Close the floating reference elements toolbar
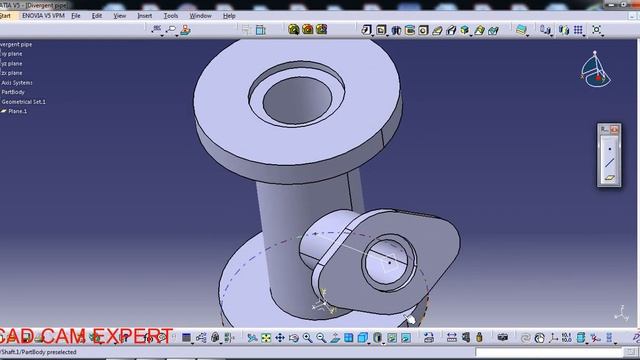The image size is (640, 360). click(x=614, y=130)
